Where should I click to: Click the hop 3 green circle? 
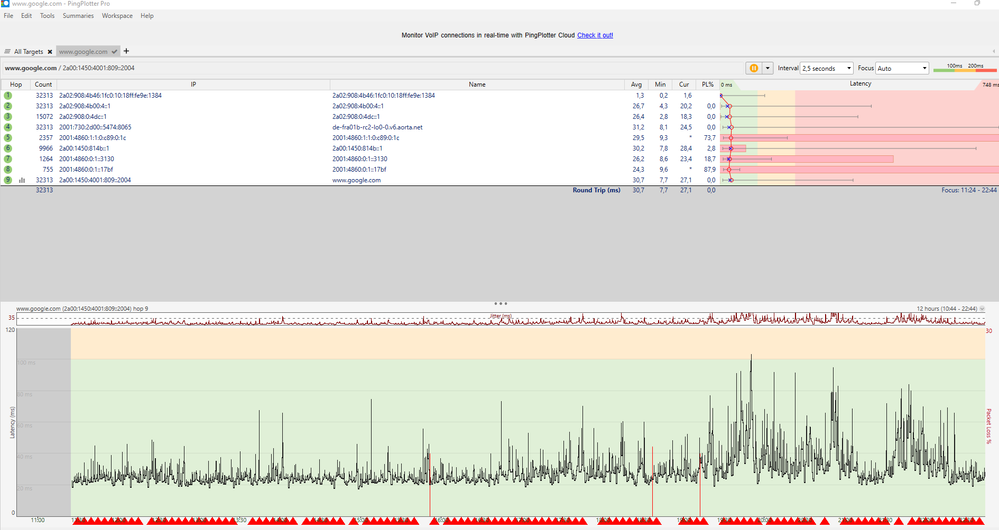[8, 117]
